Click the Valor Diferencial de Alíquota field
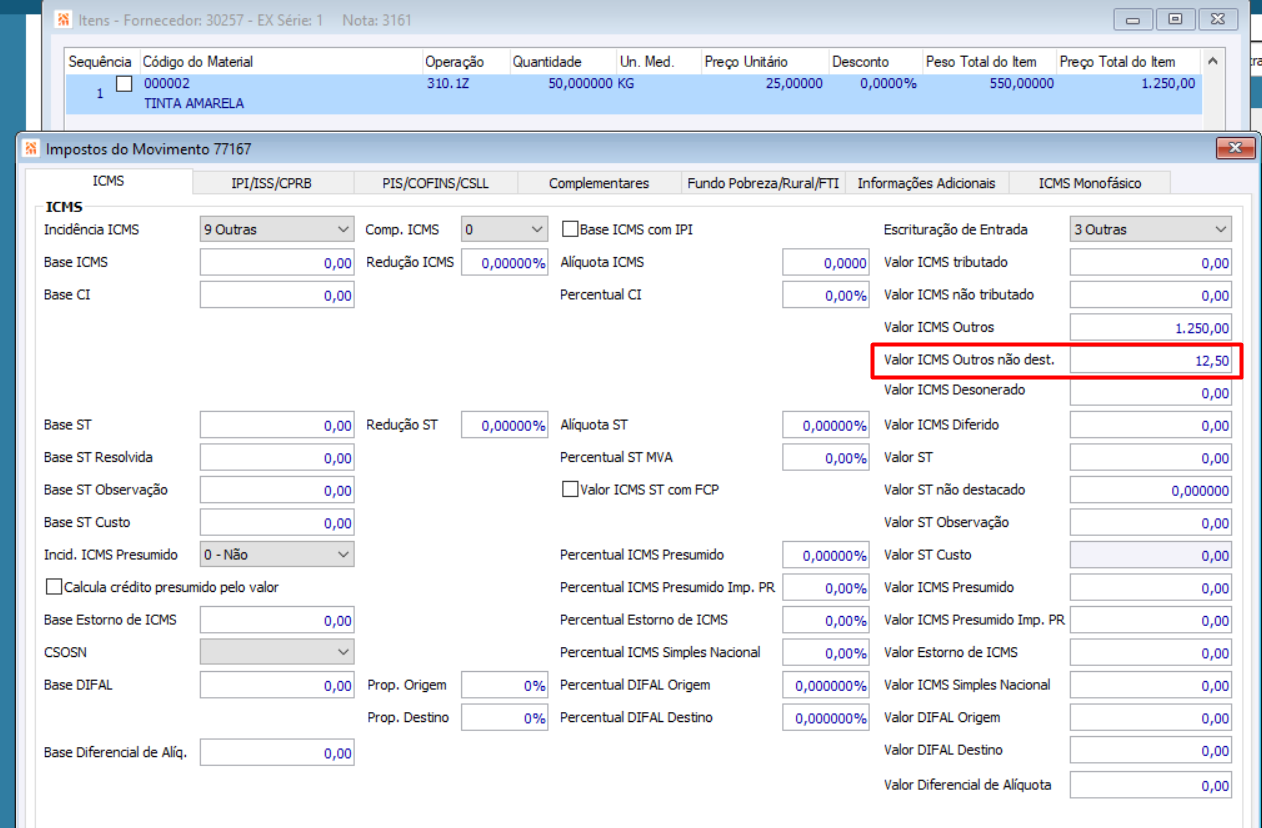 (1150, 785)
